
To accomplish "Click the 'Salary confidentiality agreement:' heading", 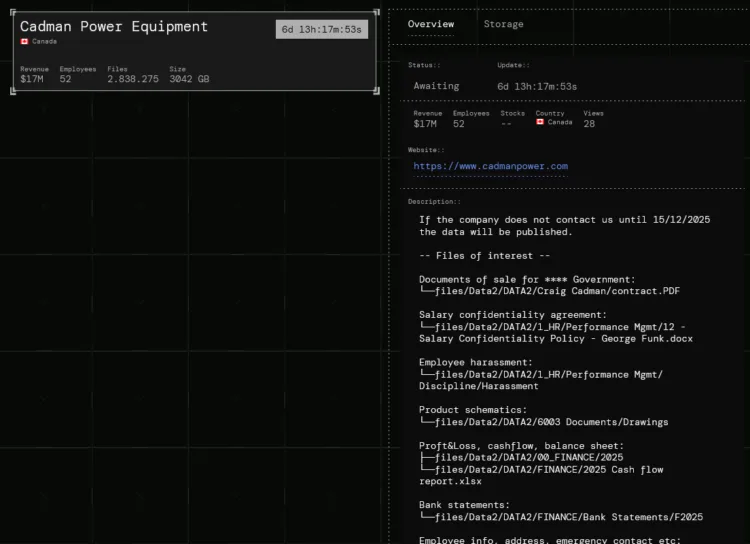I will [513, 315].
